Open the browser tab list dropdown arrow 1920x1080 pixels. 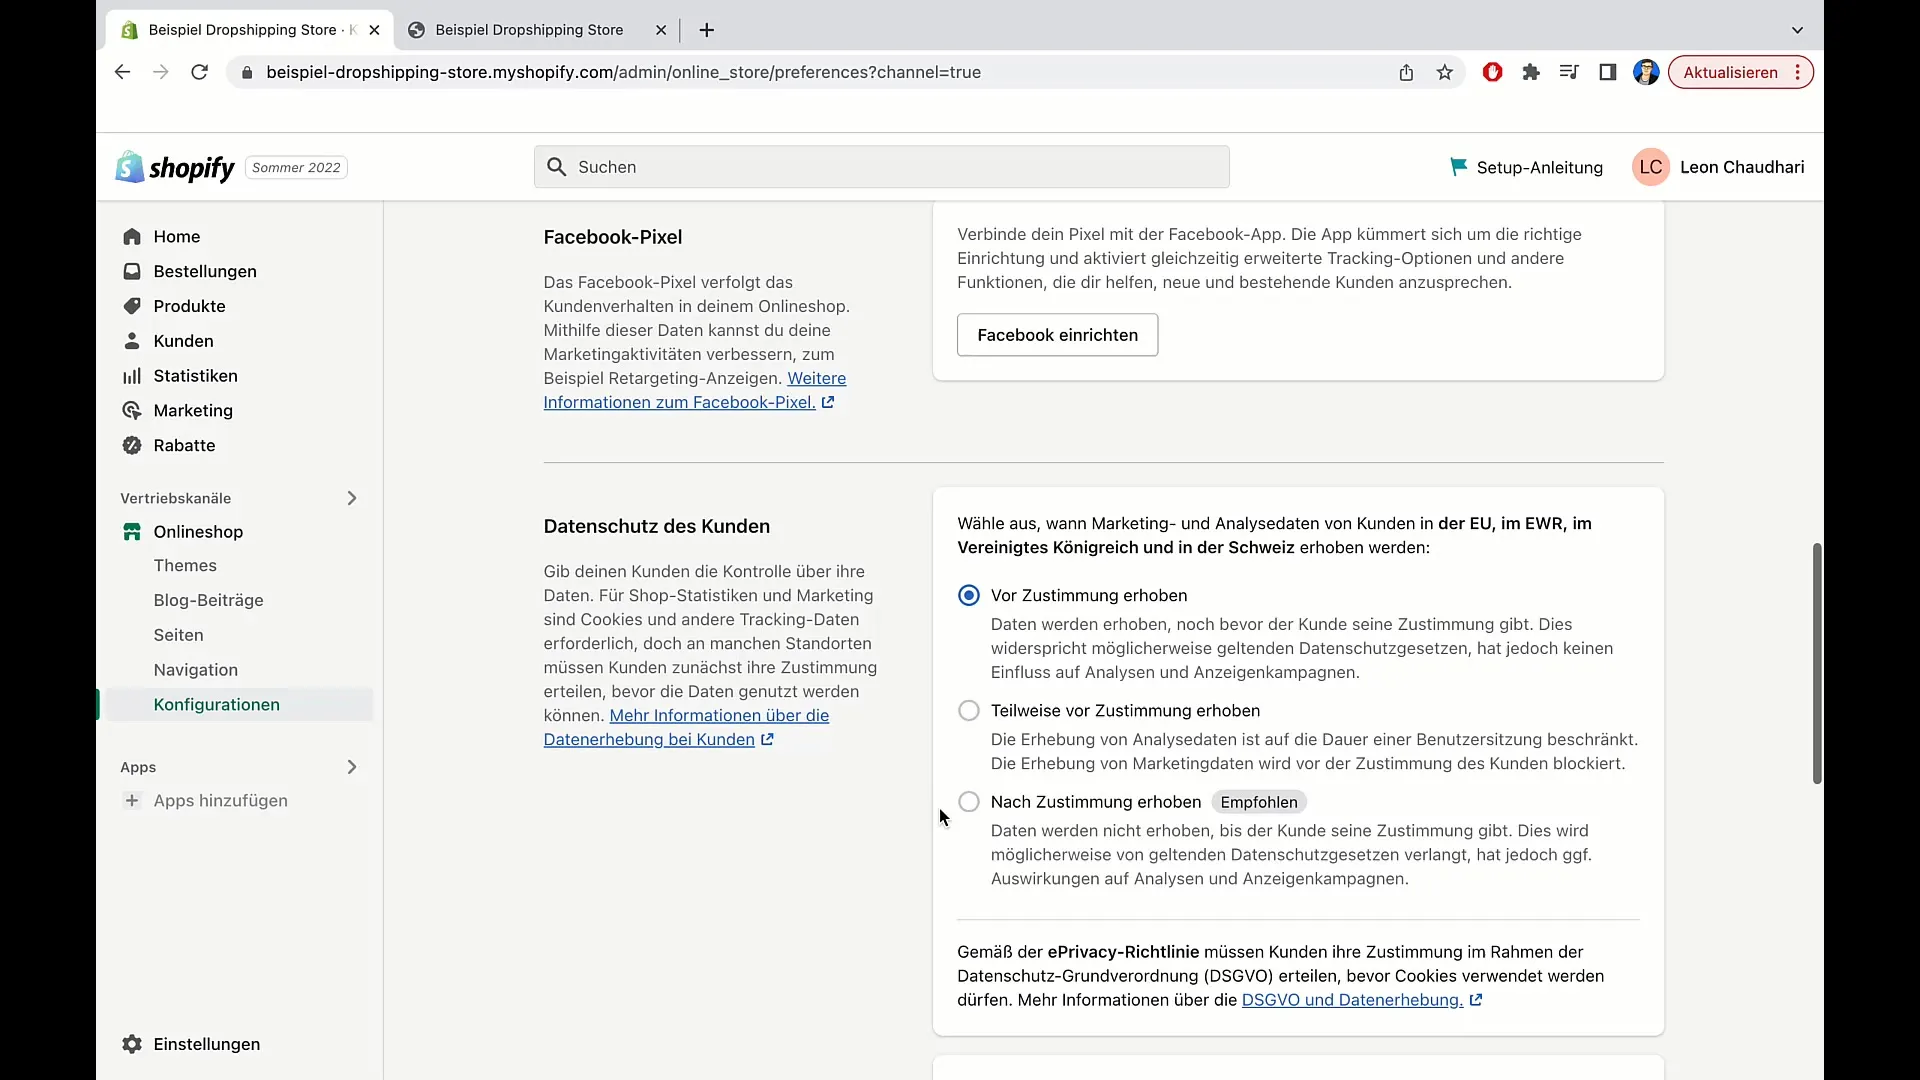tap(1797, 30)
